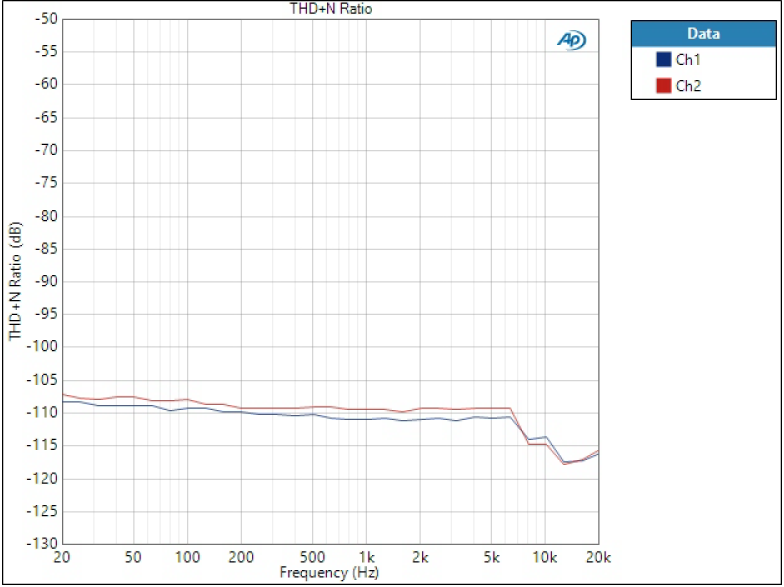
Task: Click the Data legend header
Action: pos(704,34)
